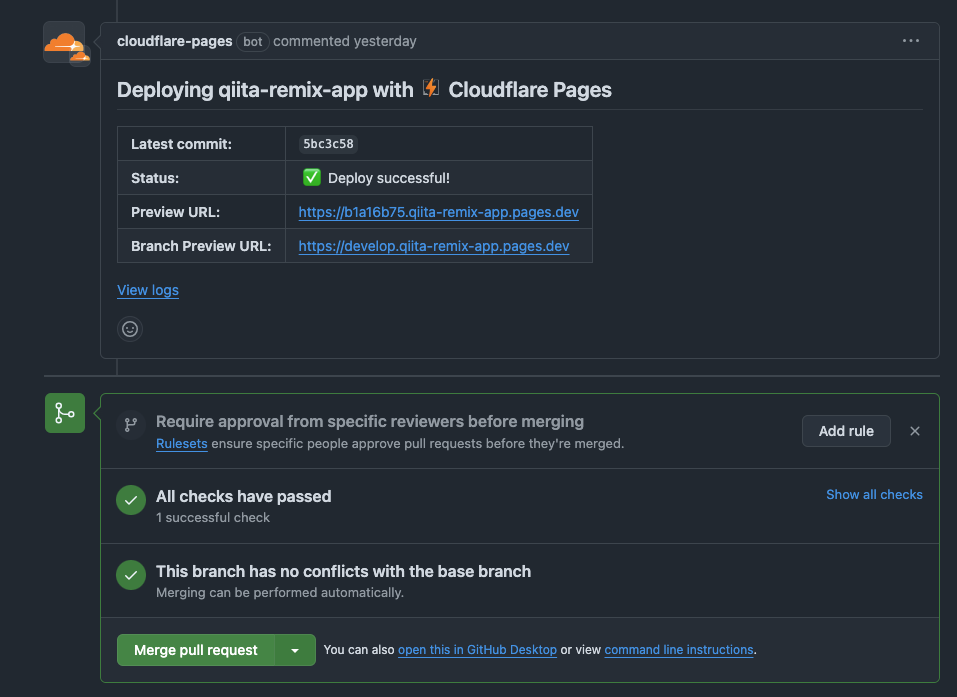This screenshot has height=697, width=957.
Task: Click the green merge branch icon
Action: pyautogui.click(x=65, y=412)
